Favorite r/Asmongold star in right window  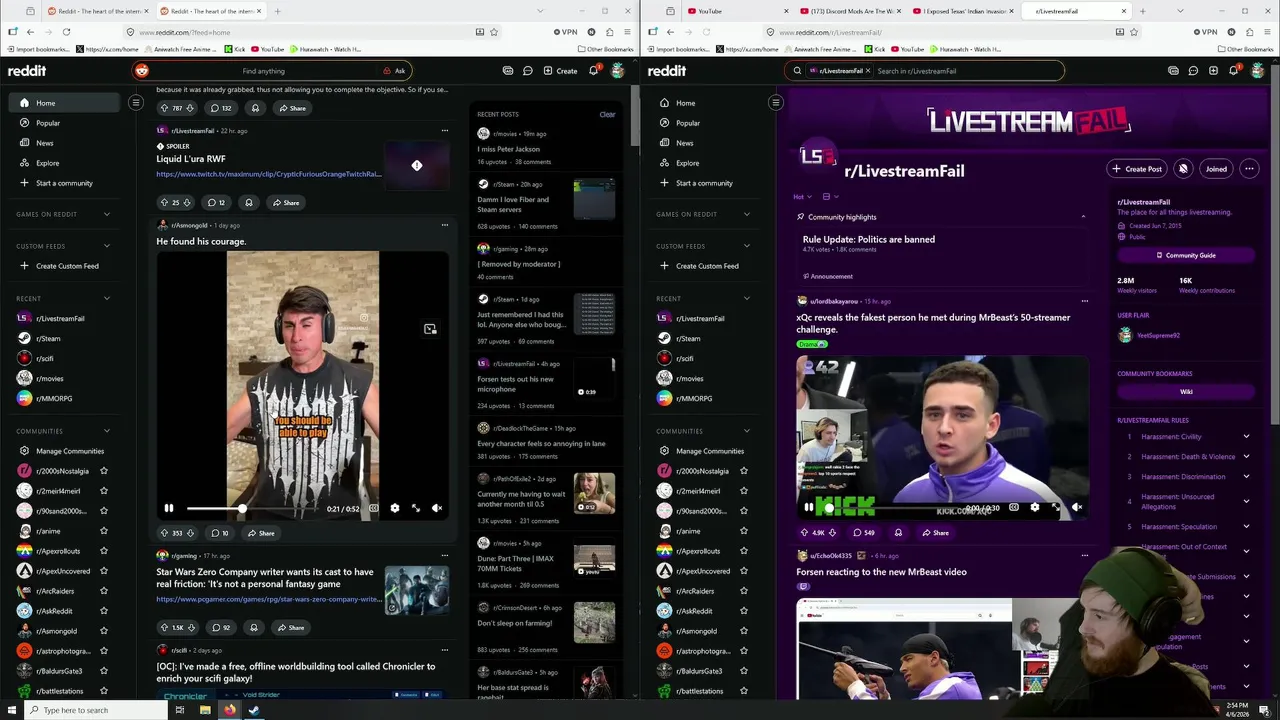(x=744, y=631)
